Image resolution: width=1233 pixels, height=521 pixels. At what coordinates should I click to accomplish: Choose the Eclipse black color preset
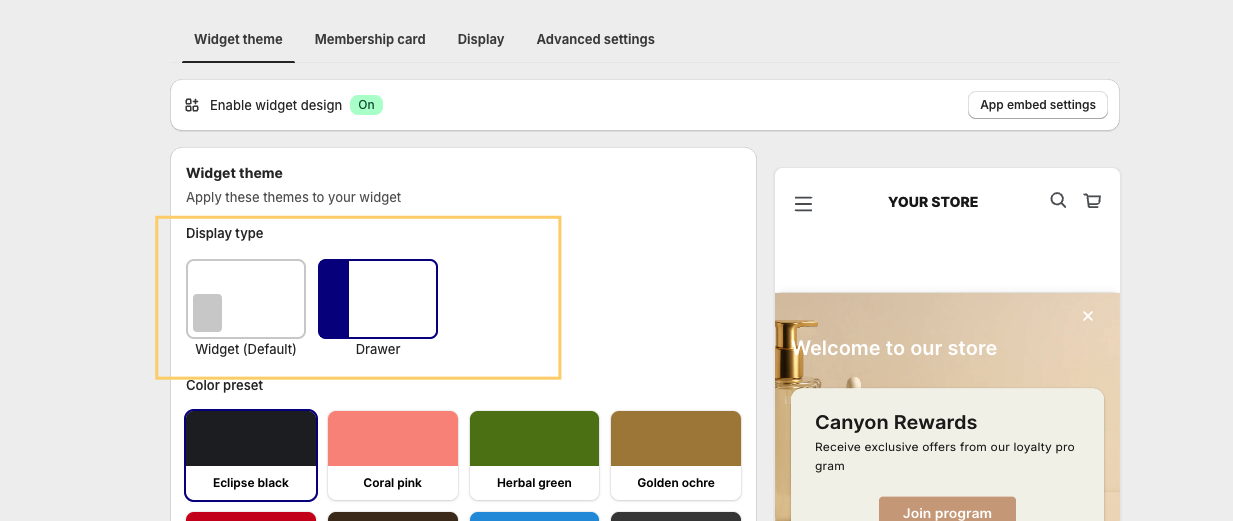[x=251, y=455]
